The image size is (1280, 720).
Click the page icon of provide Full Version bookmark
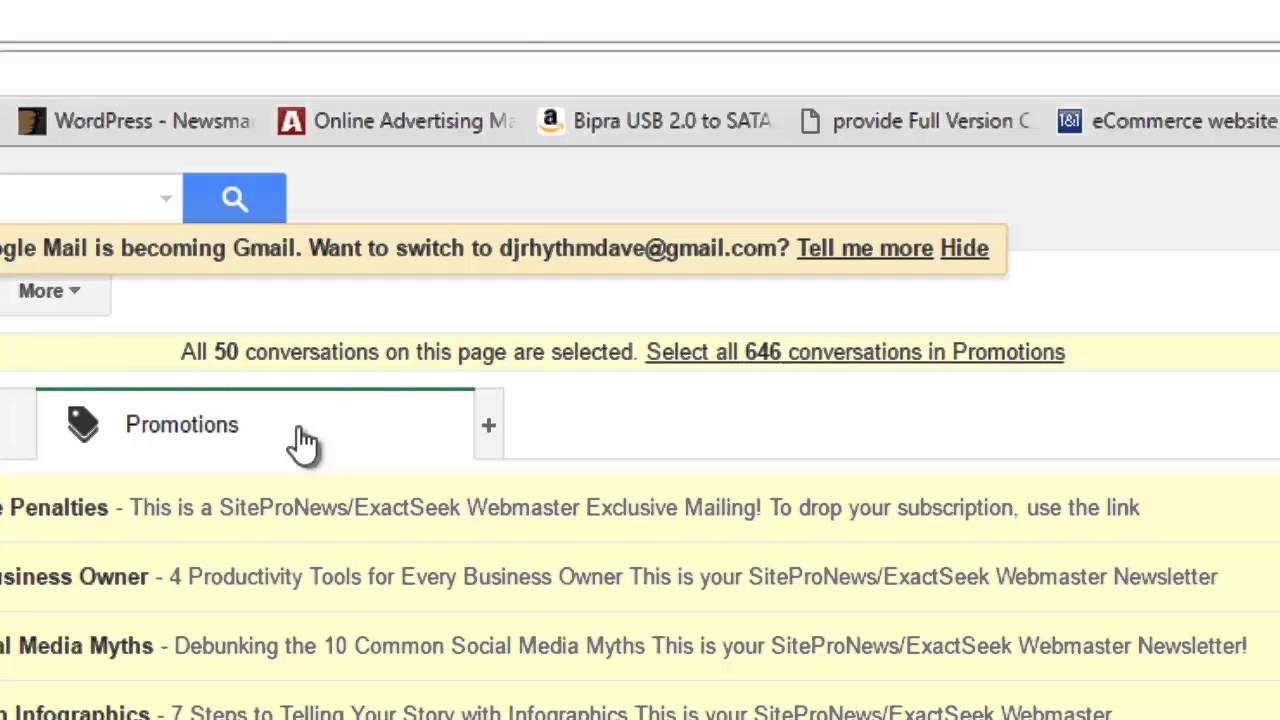point(810,121)
